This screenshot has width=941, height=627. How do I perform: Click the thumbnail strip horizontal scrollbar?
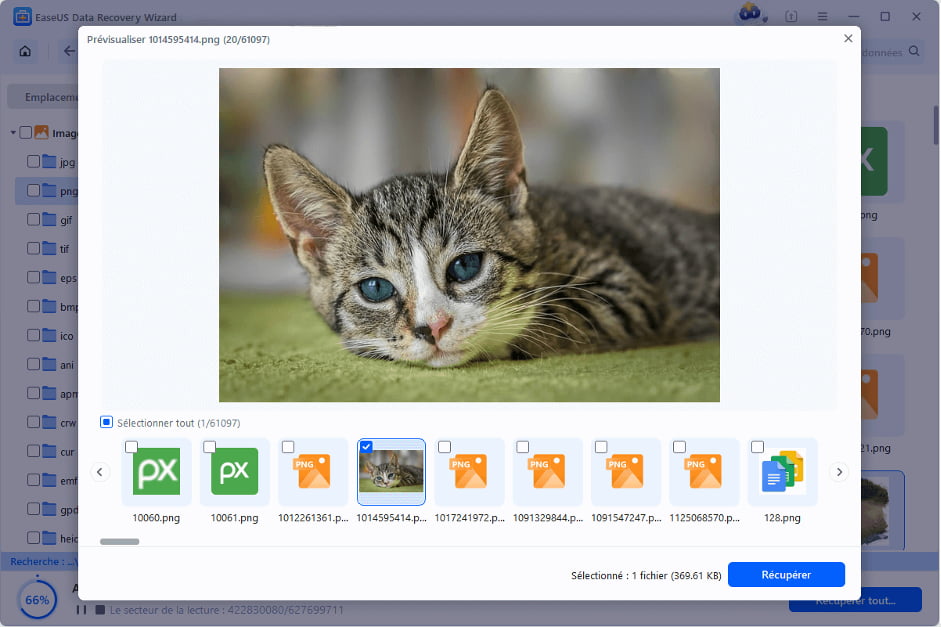(x=119, y=542)
